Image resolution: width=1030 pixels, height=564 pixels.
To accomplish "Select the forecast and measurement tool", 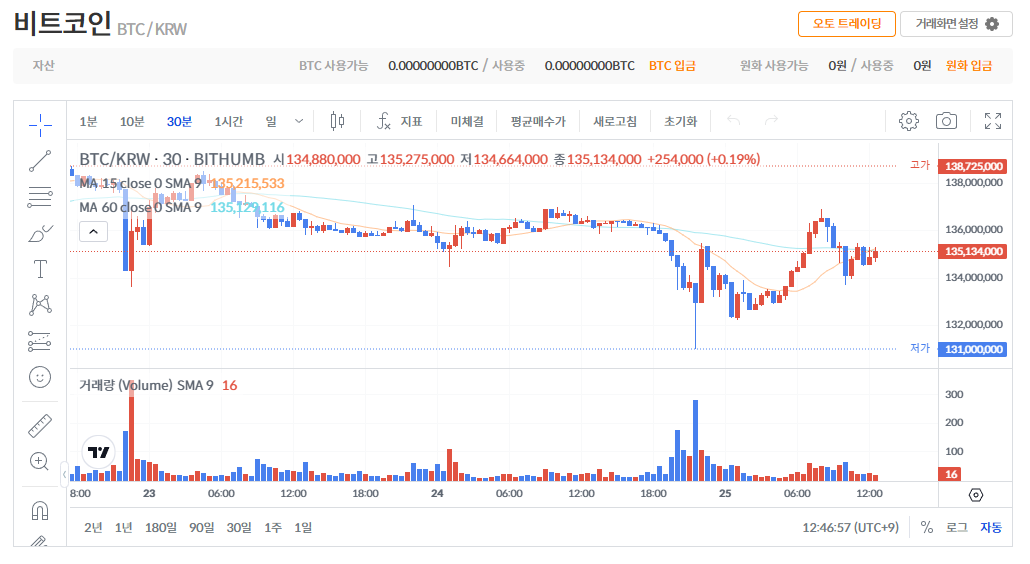I will click(40, 341).
